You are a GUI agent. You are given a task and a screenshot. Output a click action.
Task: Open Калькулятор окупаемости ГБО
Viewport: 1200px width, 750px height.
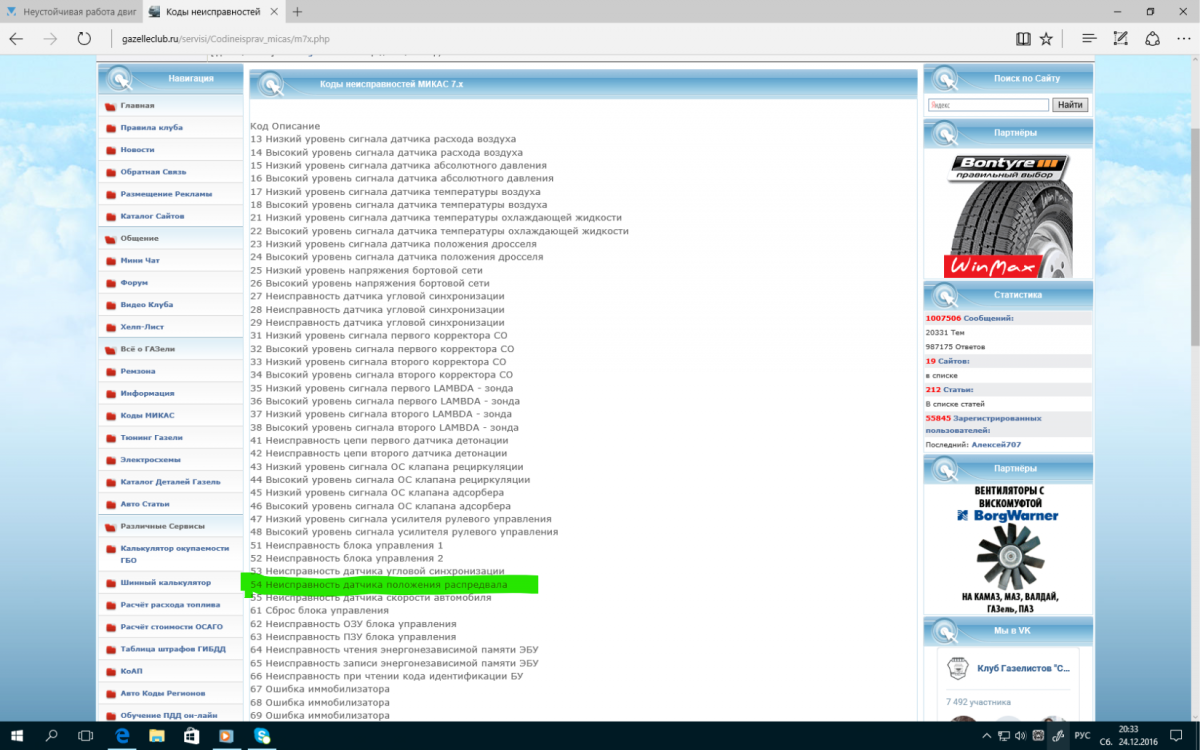click(174, 554)
